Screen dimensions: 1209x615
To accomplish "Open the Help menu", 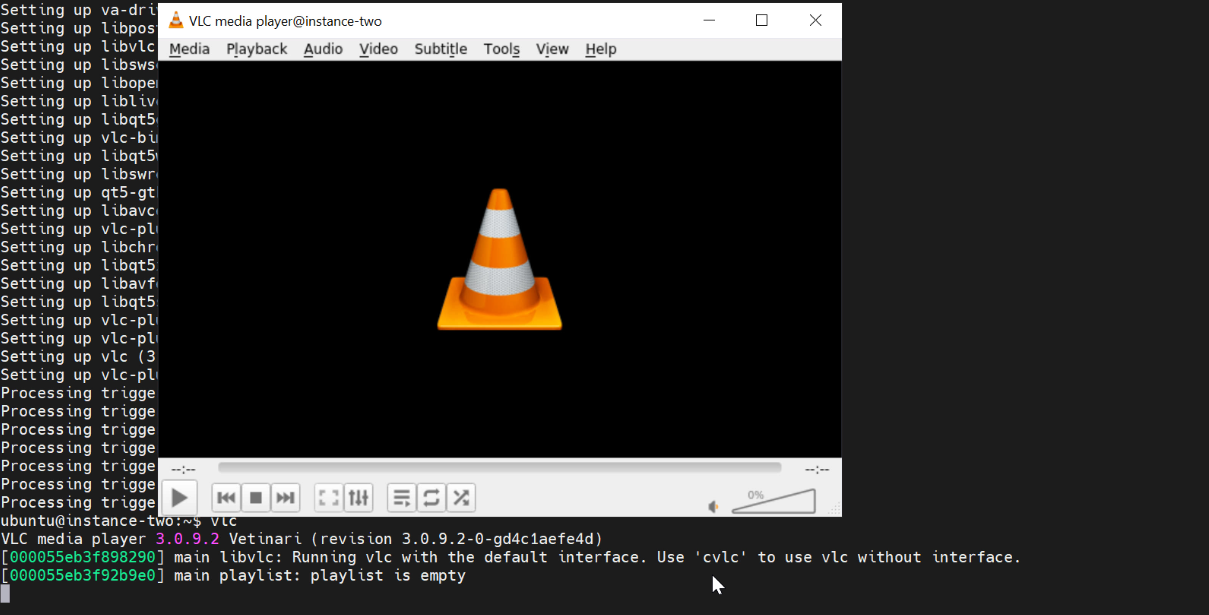I will click(x=601, y=49).
